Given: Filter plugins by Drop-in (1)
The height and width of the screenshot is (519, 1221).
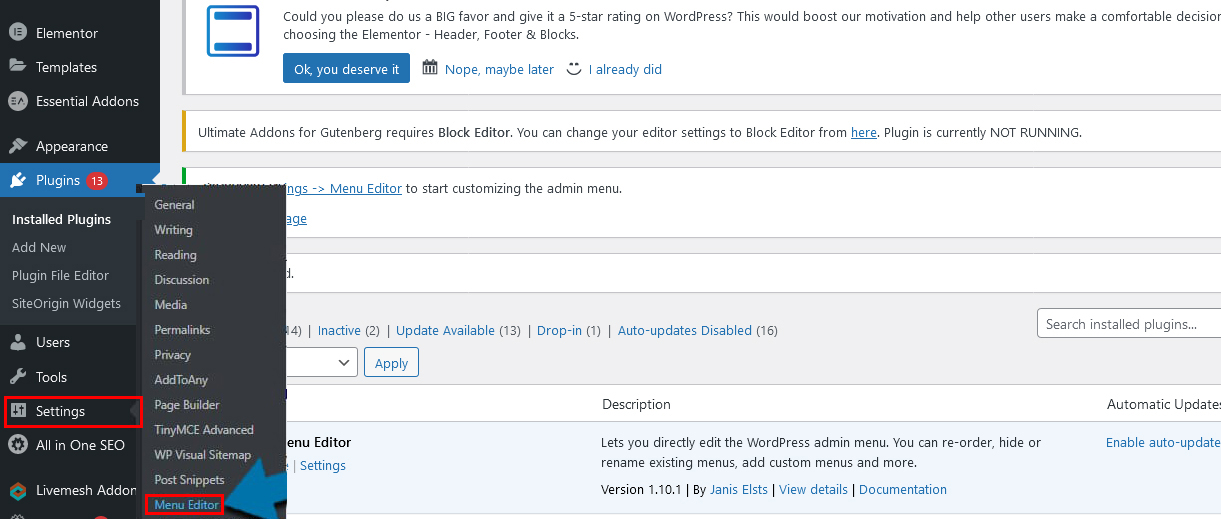Looking at the screenshot, I should (x=569, y=330).
